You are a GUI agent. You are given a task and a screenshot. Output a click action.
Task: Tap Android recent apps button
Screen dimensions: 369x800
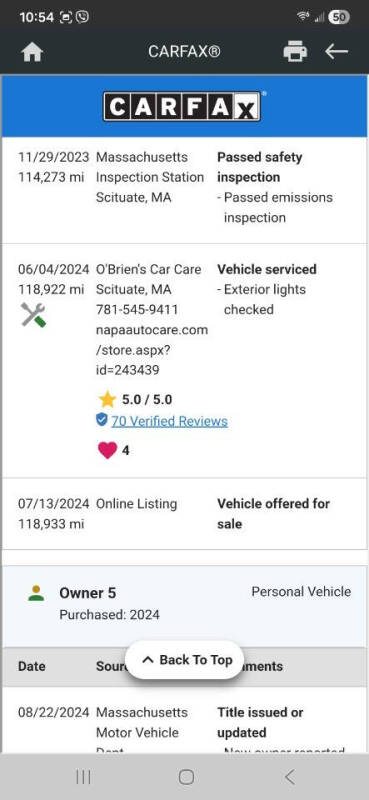point(83,777)
